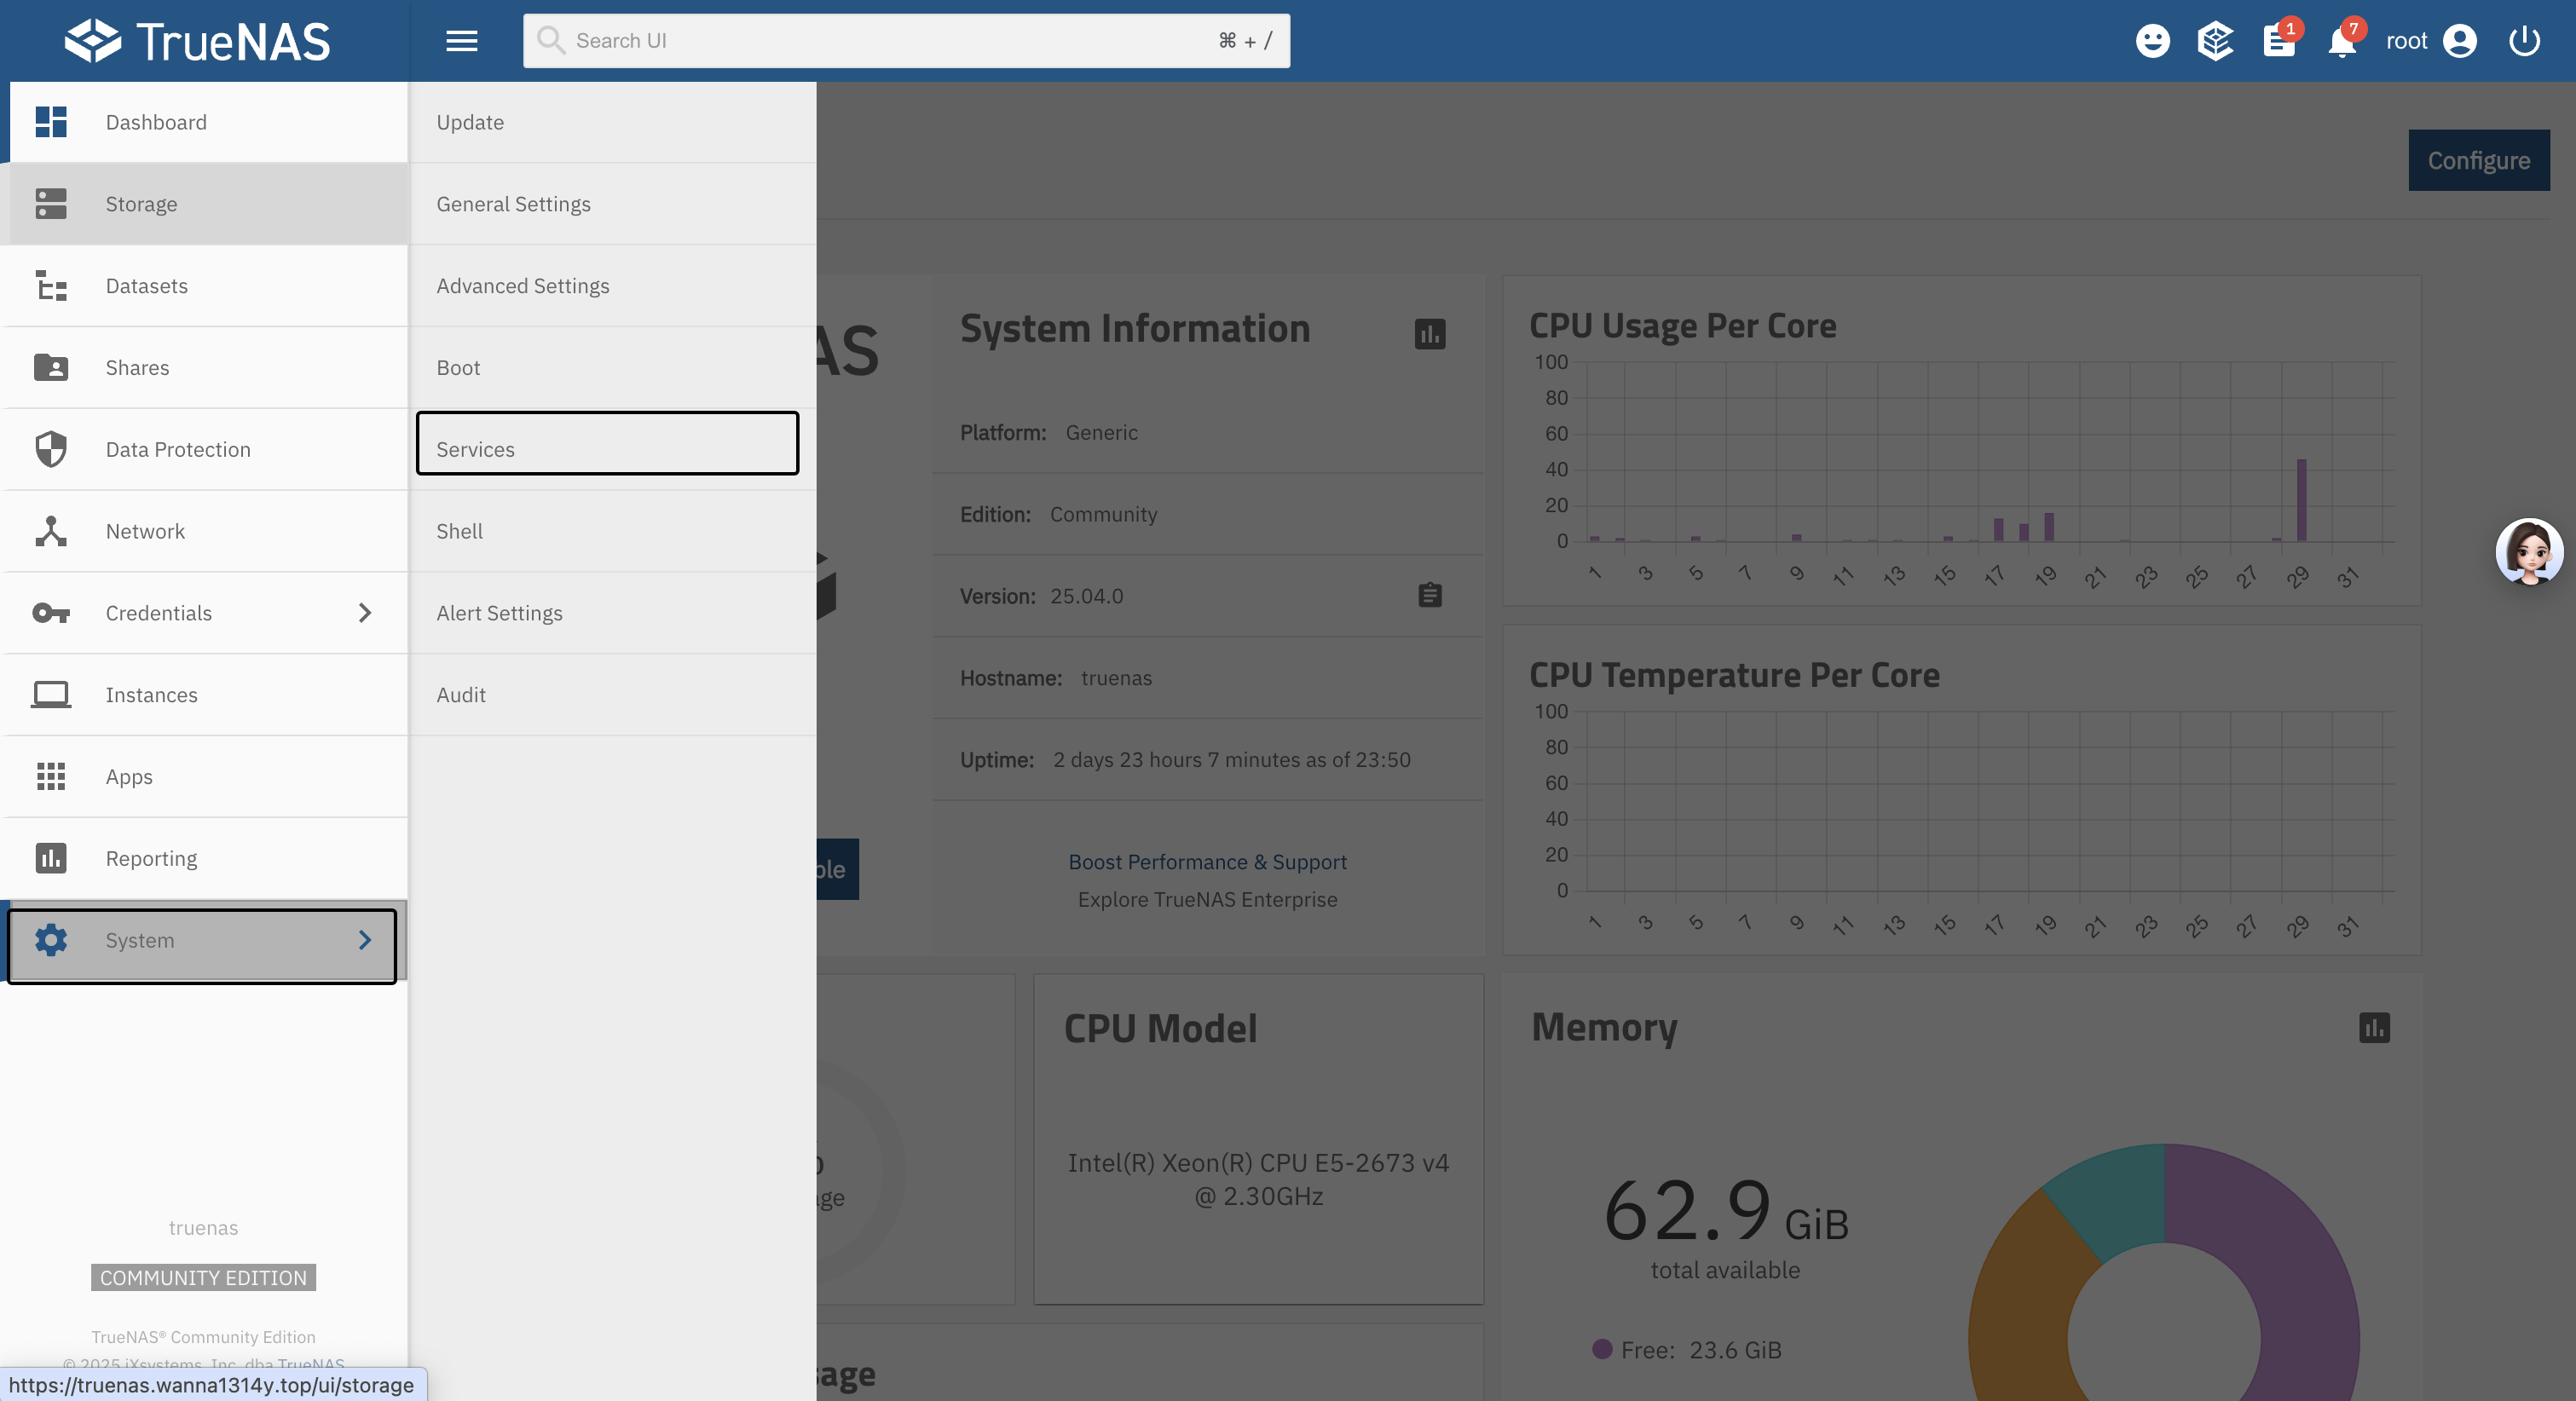The height and width of the screenshot is (1401, 2576).
Task: Click the Dashboard grid icon
Action: click(51, 122)
